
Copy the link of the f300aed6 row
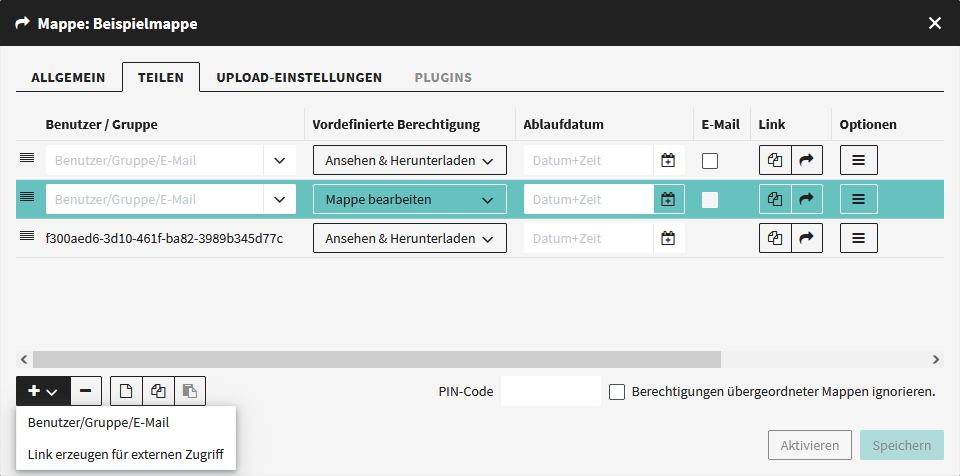point(775,238)
